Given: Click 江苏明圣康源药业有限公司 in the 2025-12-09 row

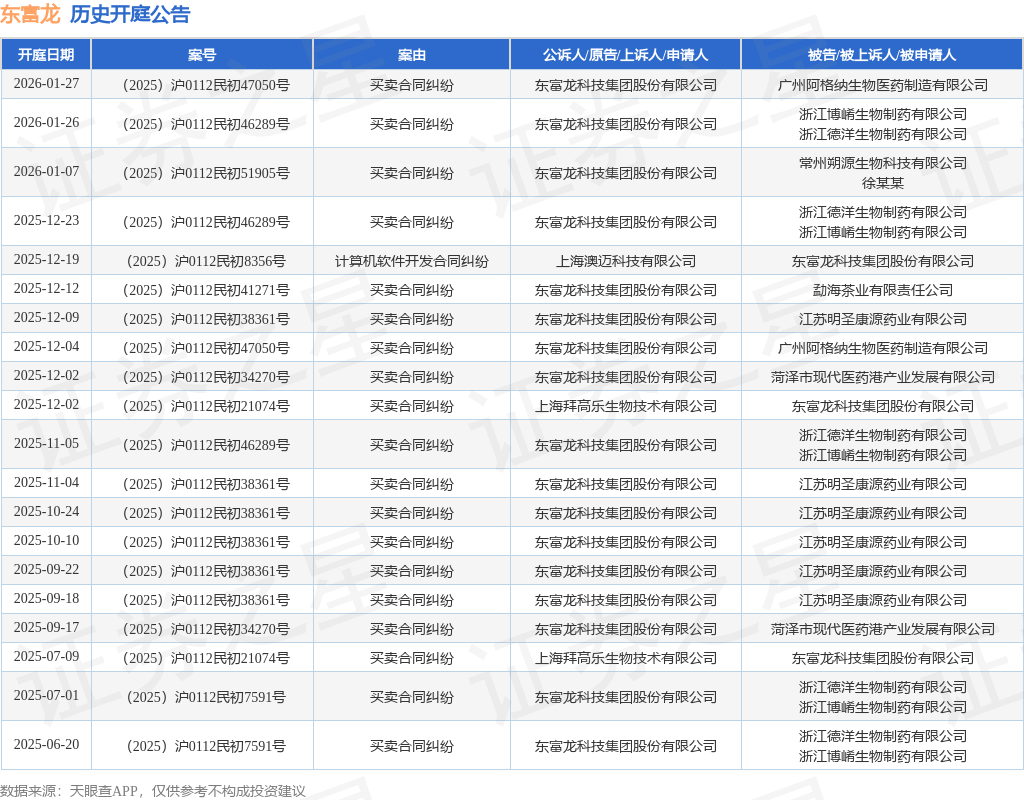Looking at the screenshot, I should 883,319.
